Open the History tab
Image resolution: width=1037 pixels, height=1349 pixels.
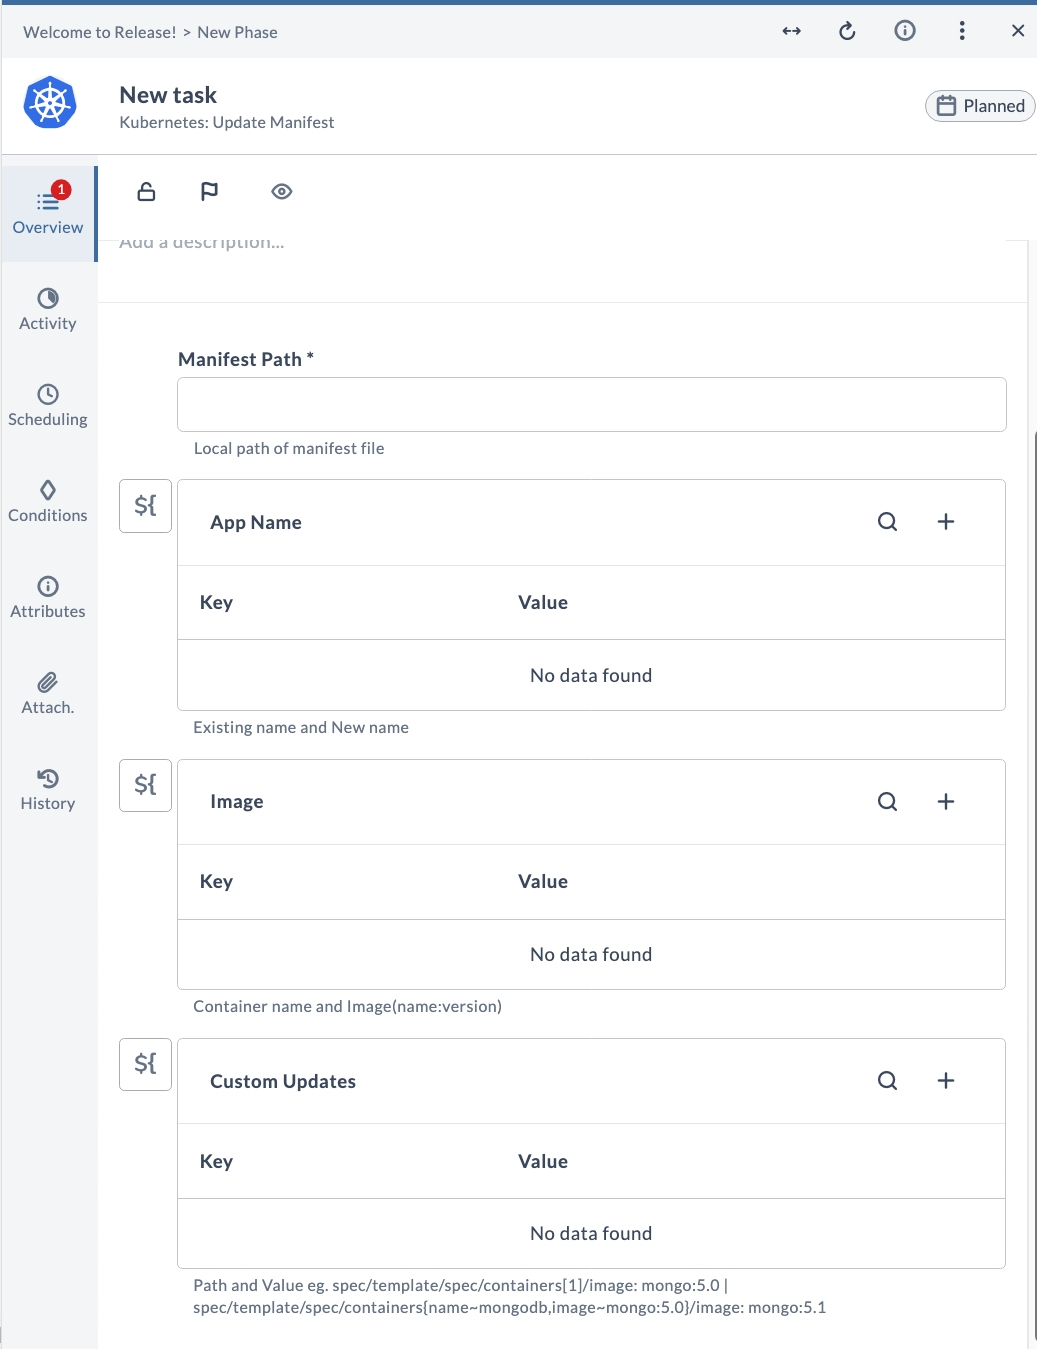click(48, 789)
